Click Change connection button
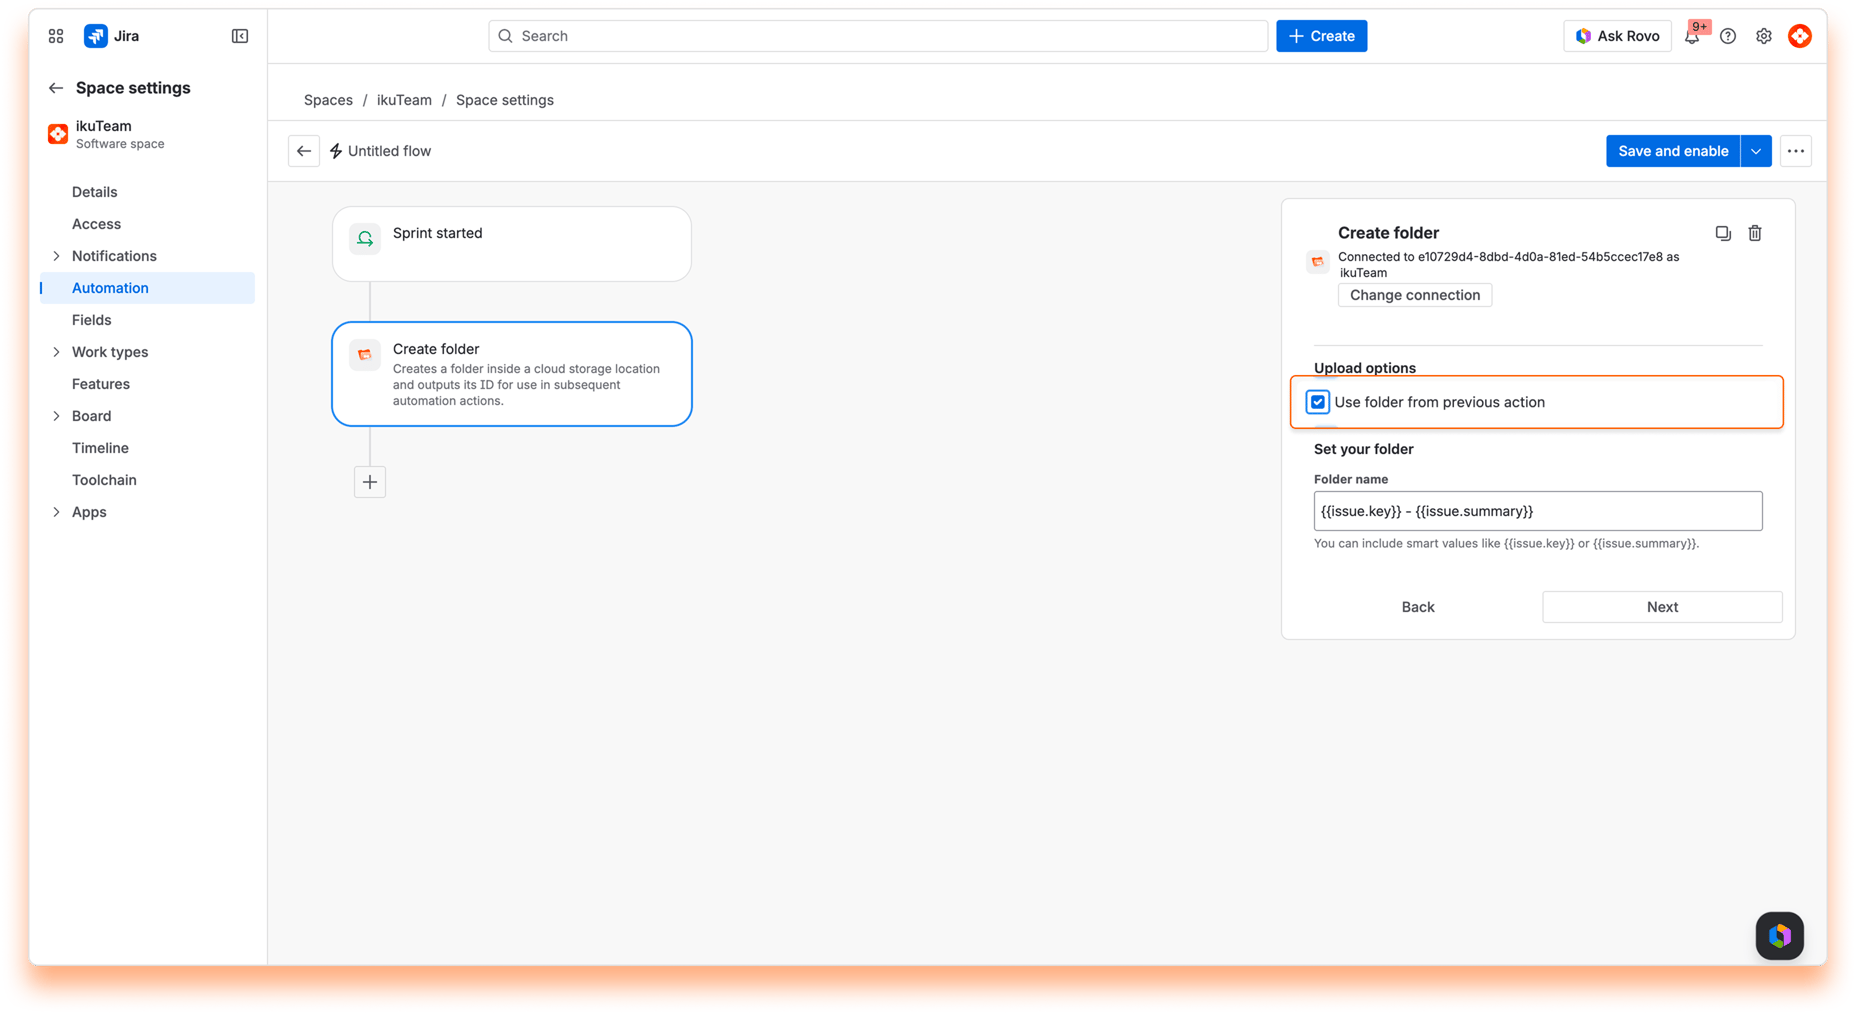 click(1415, 295)
